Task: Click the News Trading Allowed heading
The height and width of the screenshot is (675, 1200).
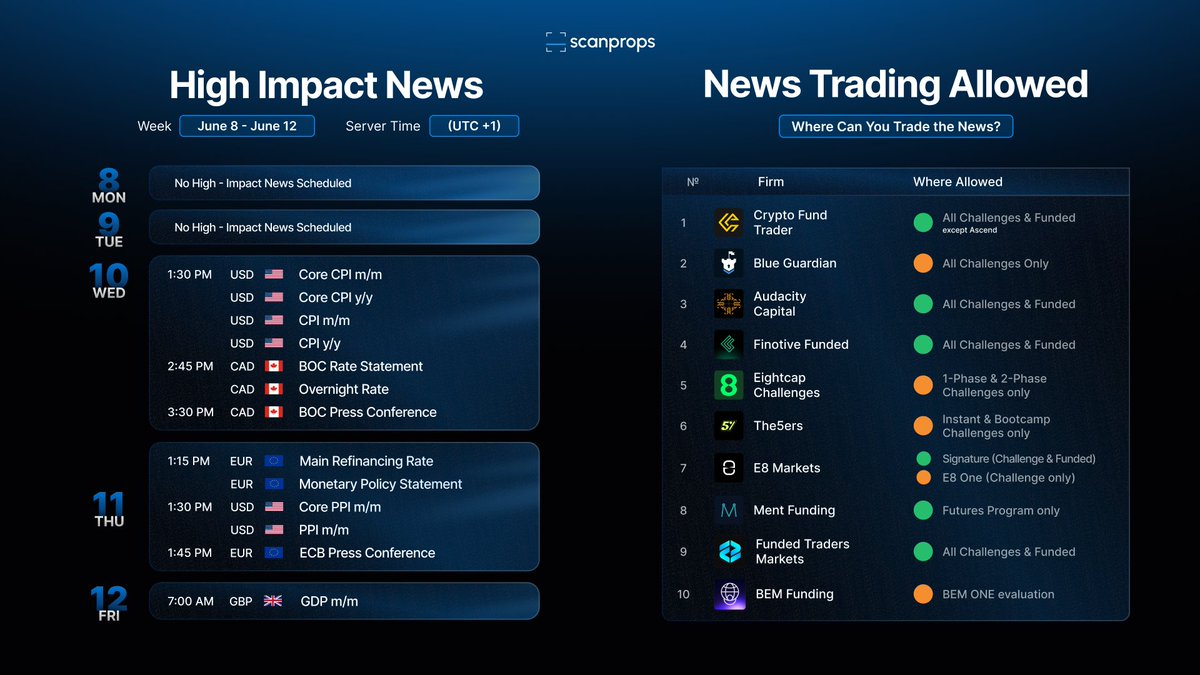Action: [x=896, y=84]
